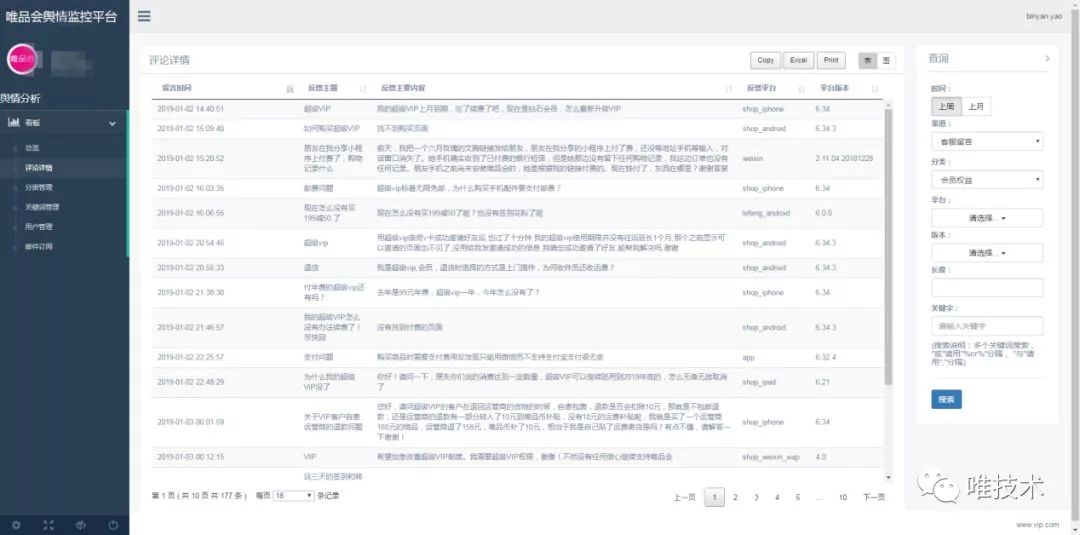Click the Print button

coord(831,61)
